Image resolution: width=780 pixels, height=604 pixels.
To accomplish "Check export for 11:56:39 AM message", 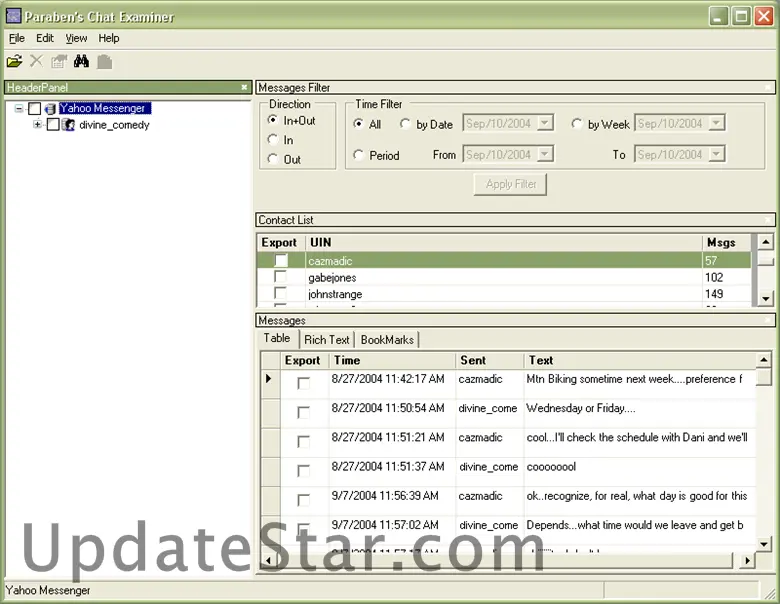I will point(303,500).
